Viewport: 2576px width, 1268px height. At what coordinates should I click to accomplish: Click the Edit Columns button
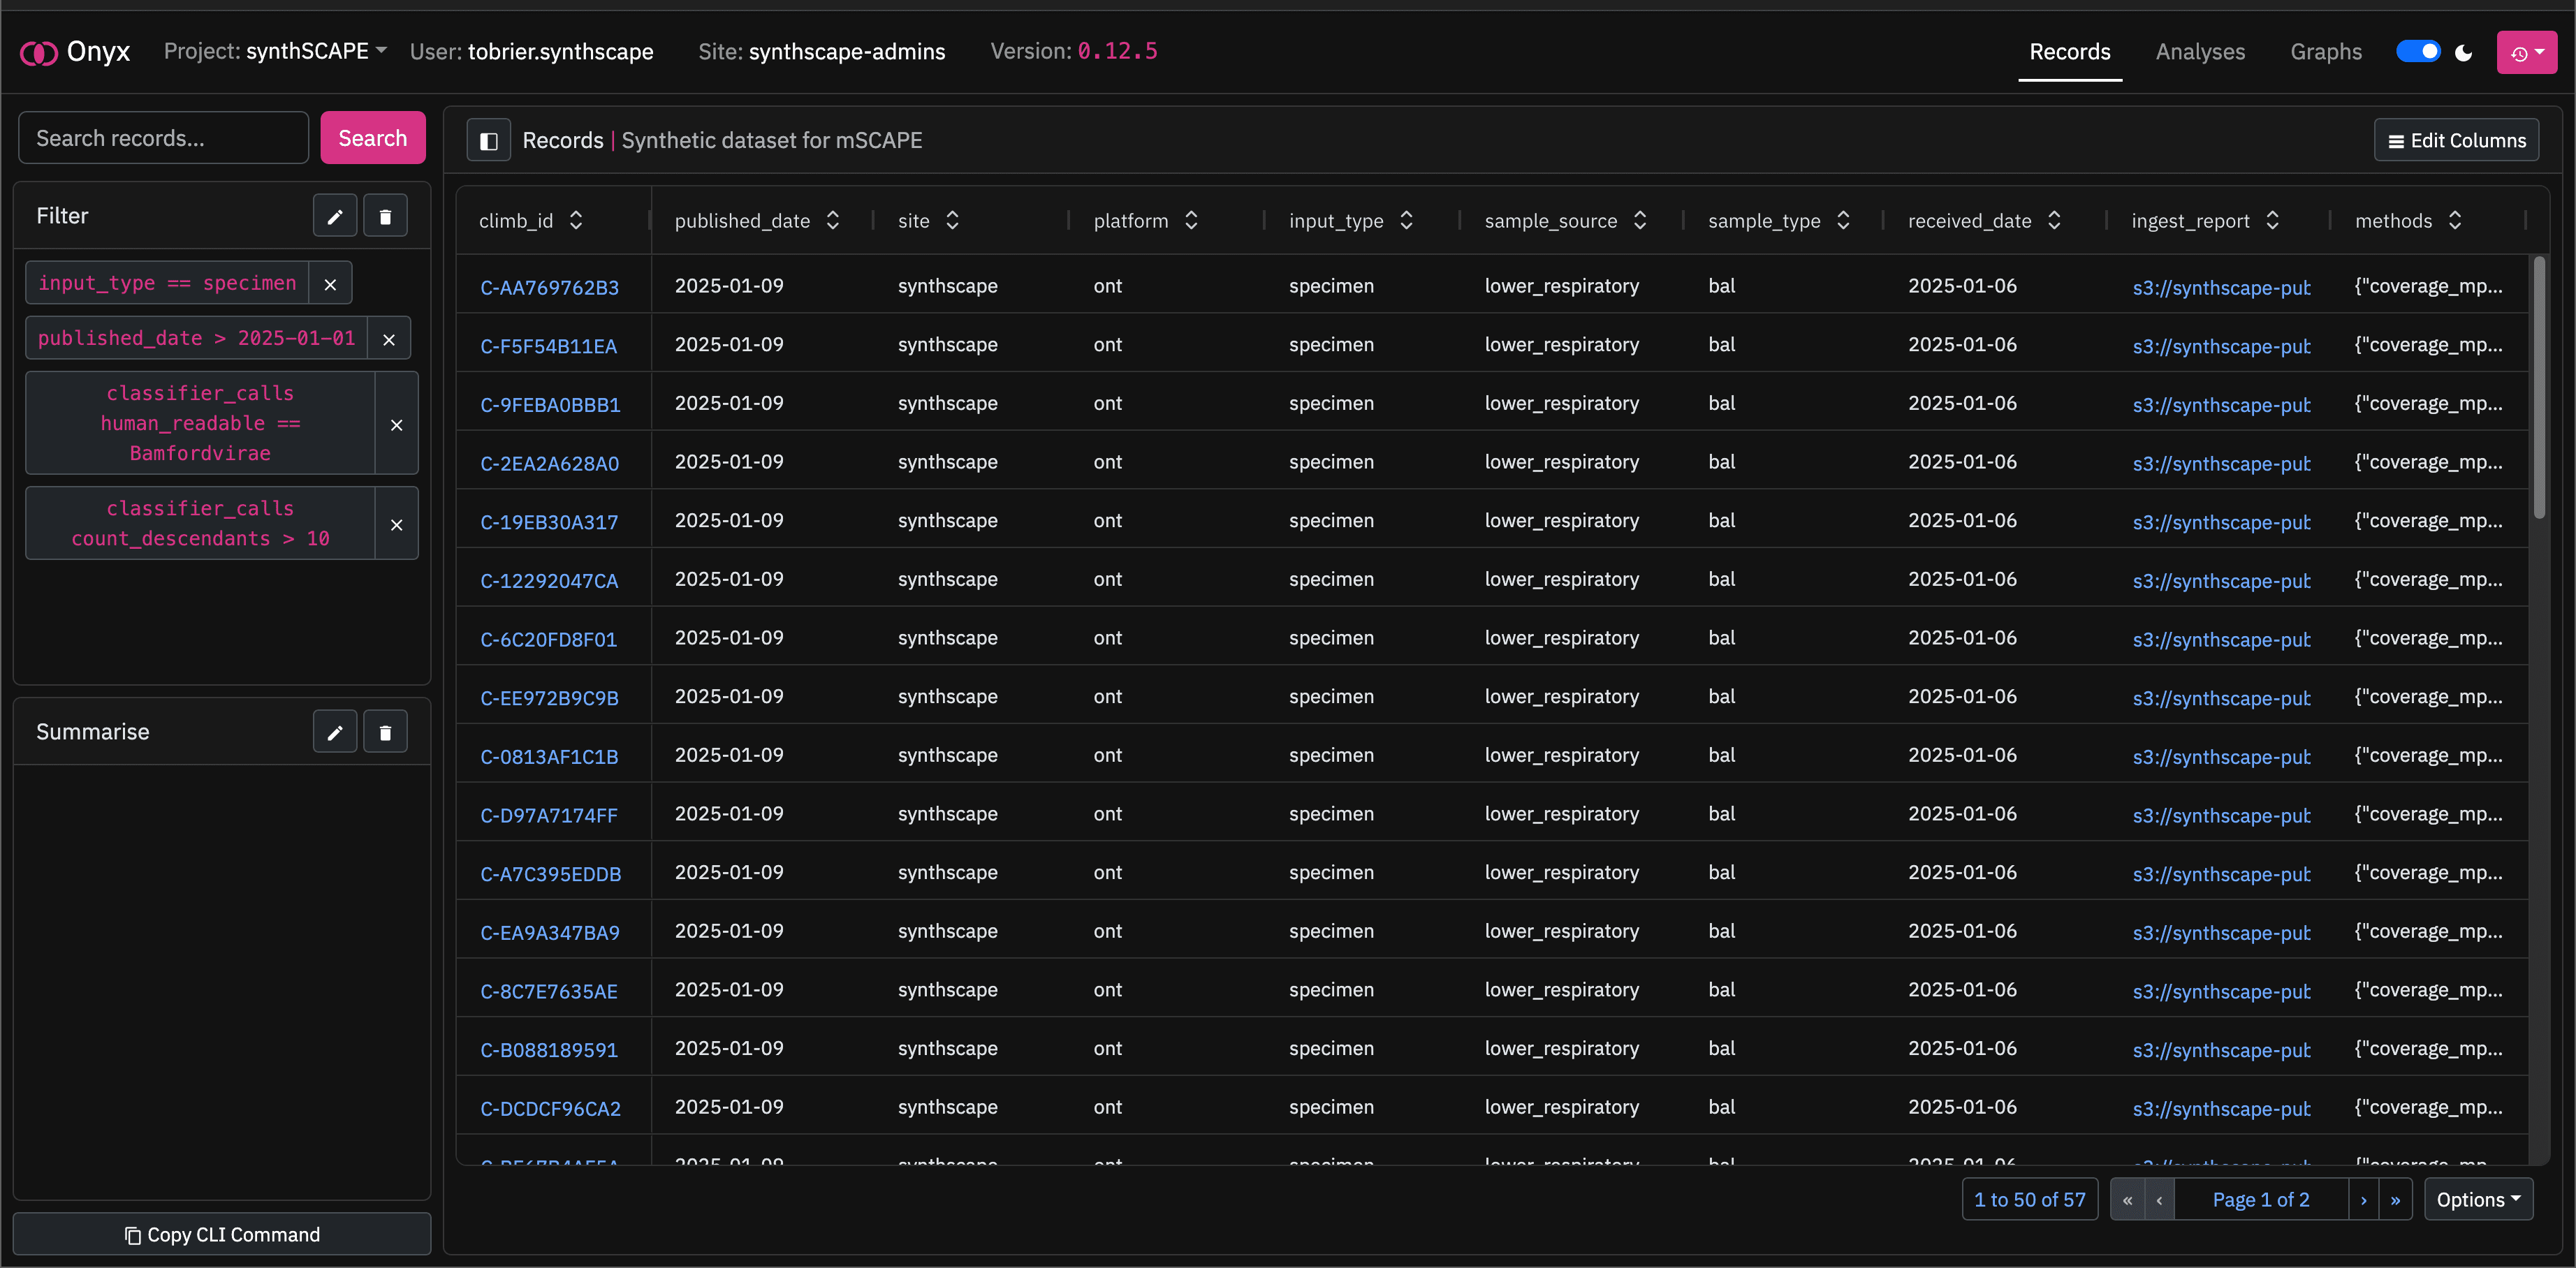point(2456,140)
